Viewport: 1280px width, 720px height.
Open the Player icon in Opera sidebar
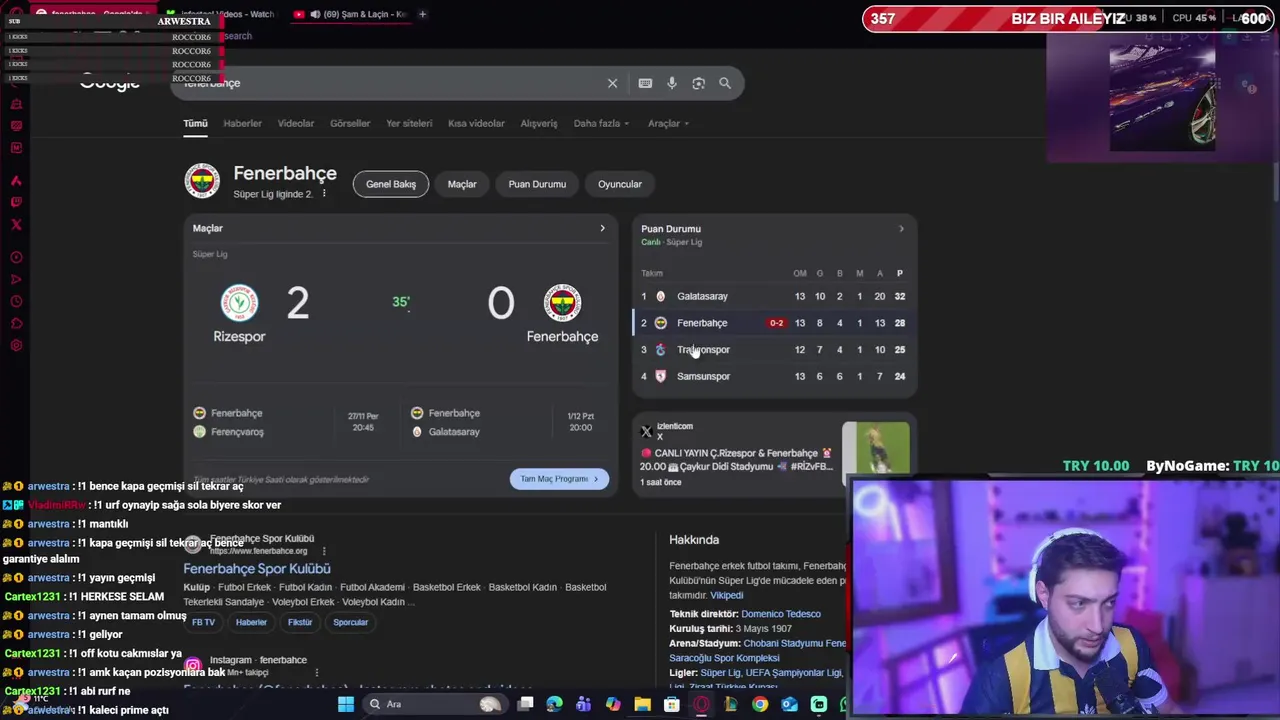point(16,257)
